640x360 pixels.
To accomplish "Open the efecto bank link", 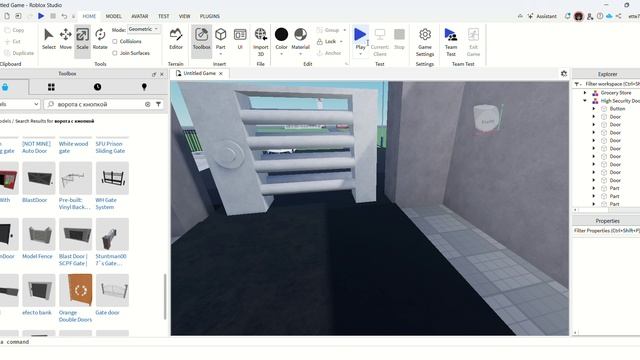I will coord(37,313).
